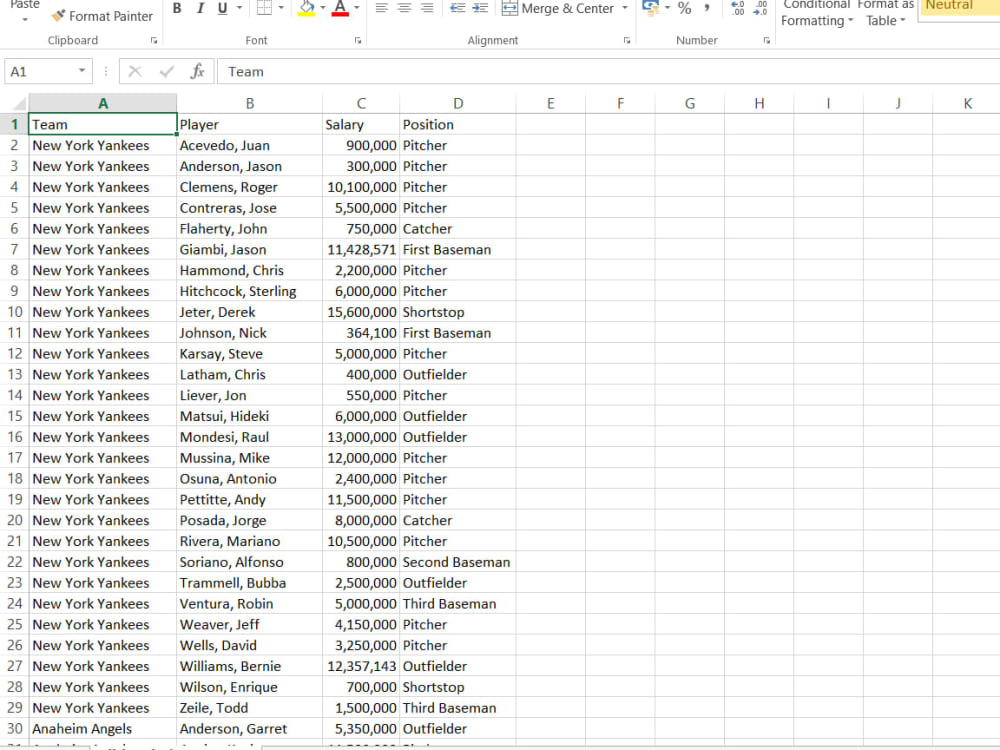Screen dimensions: 1000x750
Task: Increase decimal places
Action: [738, 8]
